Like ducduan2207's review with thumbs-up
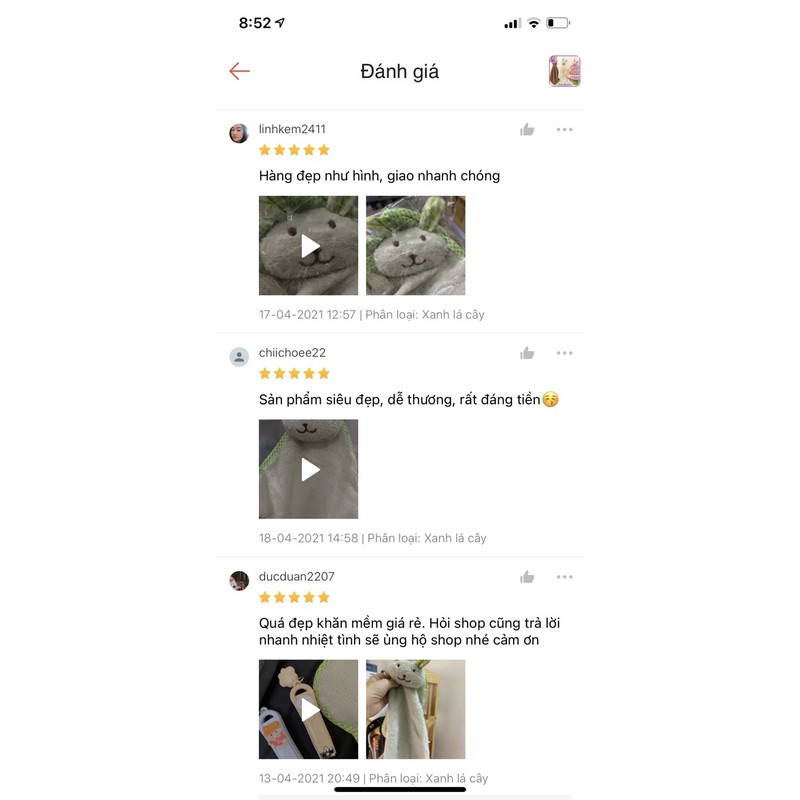Viewport: 800px width, 800px height. point(527,577)
